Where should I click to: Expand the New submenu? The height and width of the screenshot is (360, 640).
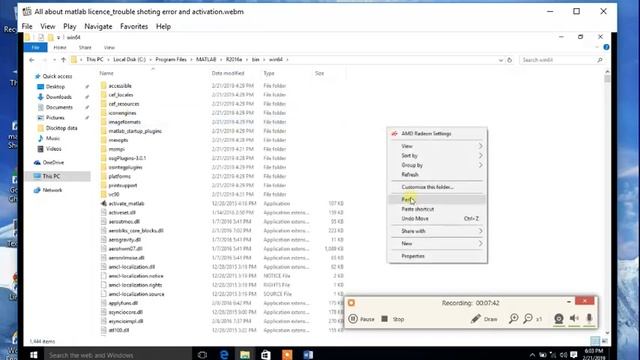point(437,243)
